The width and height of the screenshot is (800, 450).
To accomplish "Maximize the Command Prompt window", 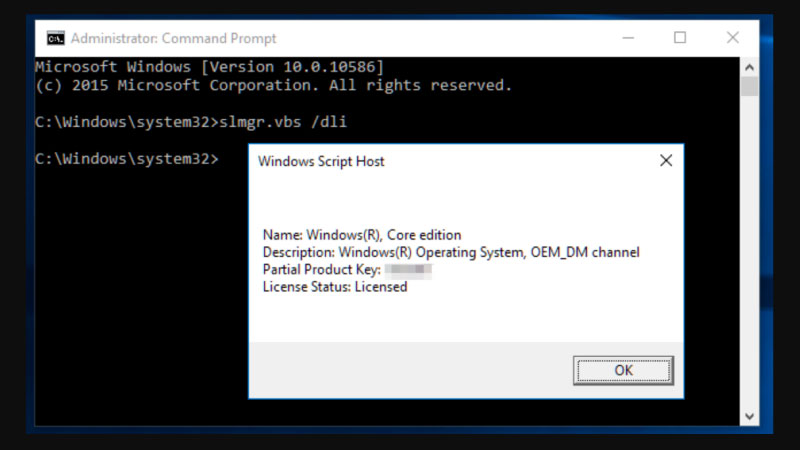I will tap(680, 38).
